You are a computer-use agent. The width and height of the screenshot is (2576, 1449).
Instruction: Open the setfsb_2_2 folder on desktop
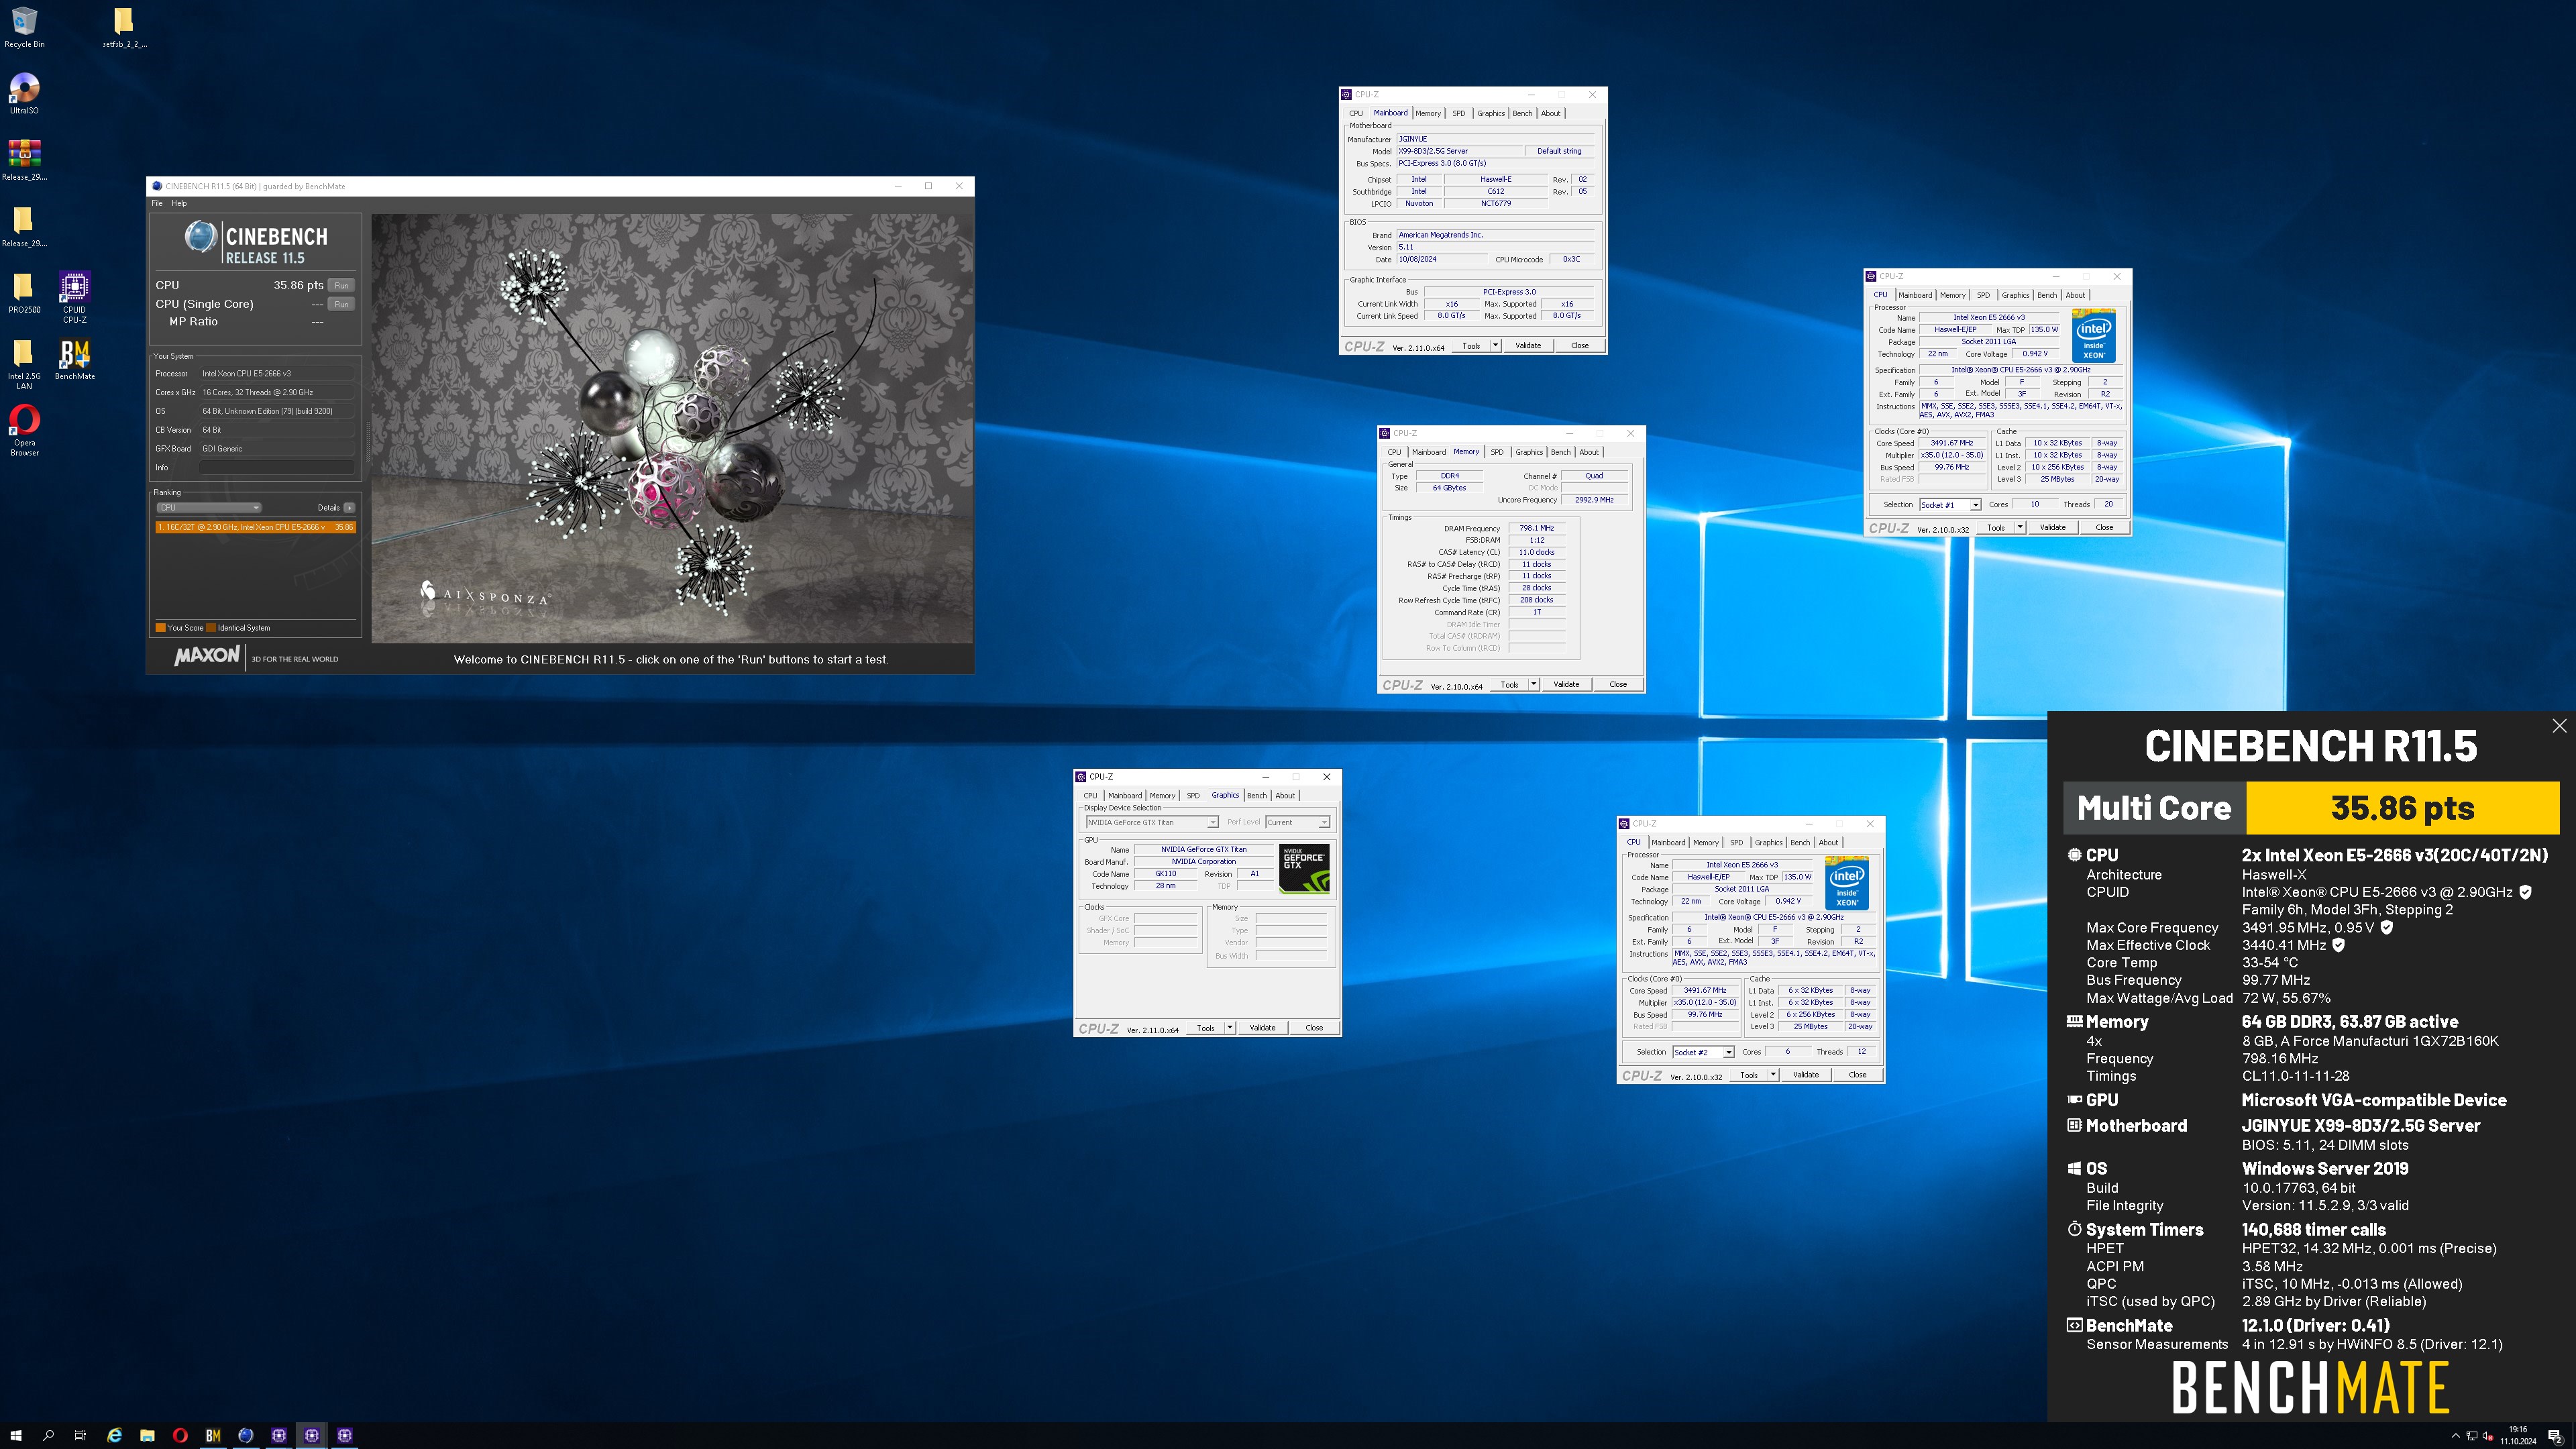click(x=124, y=27)
